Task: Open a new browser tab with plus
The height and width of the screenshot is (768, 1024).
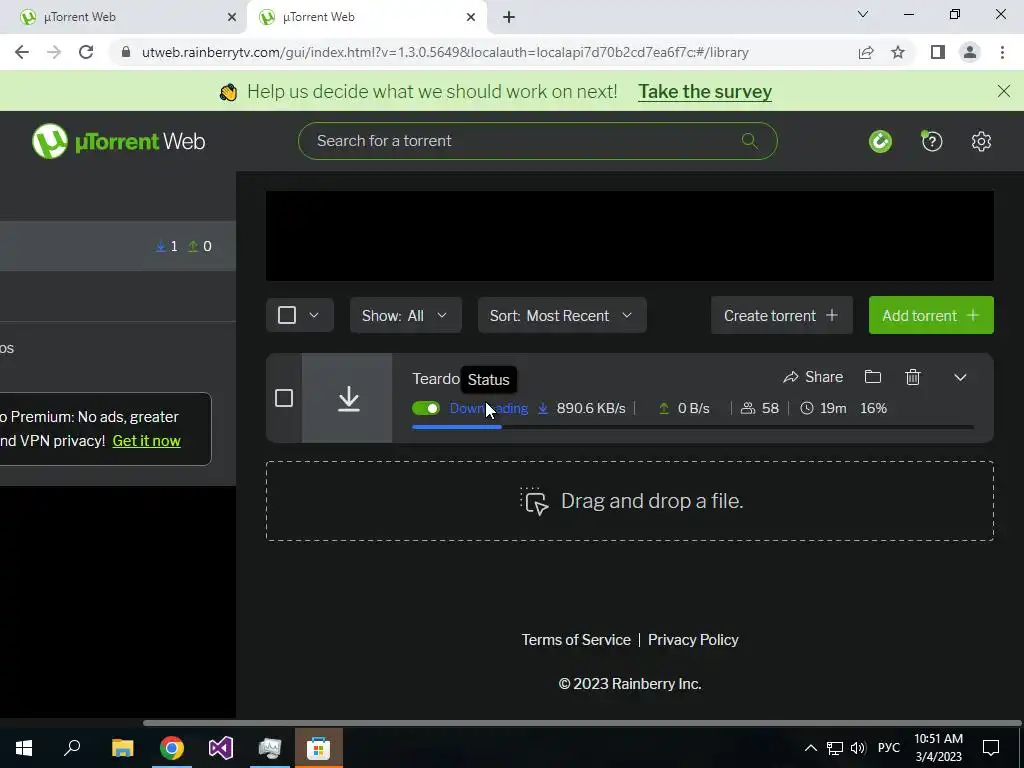Action: [509, 17]
